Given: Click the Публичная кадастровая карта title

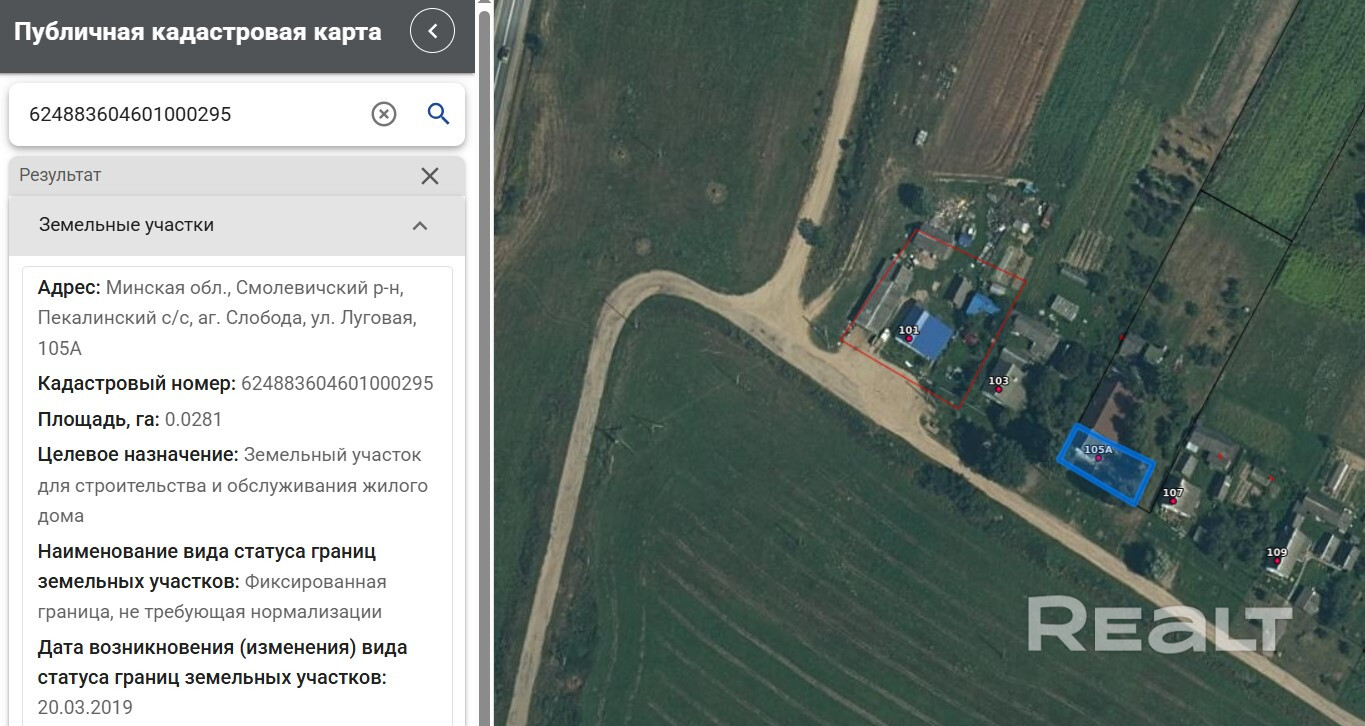Looking at the screenshot, I should [197, 32].
